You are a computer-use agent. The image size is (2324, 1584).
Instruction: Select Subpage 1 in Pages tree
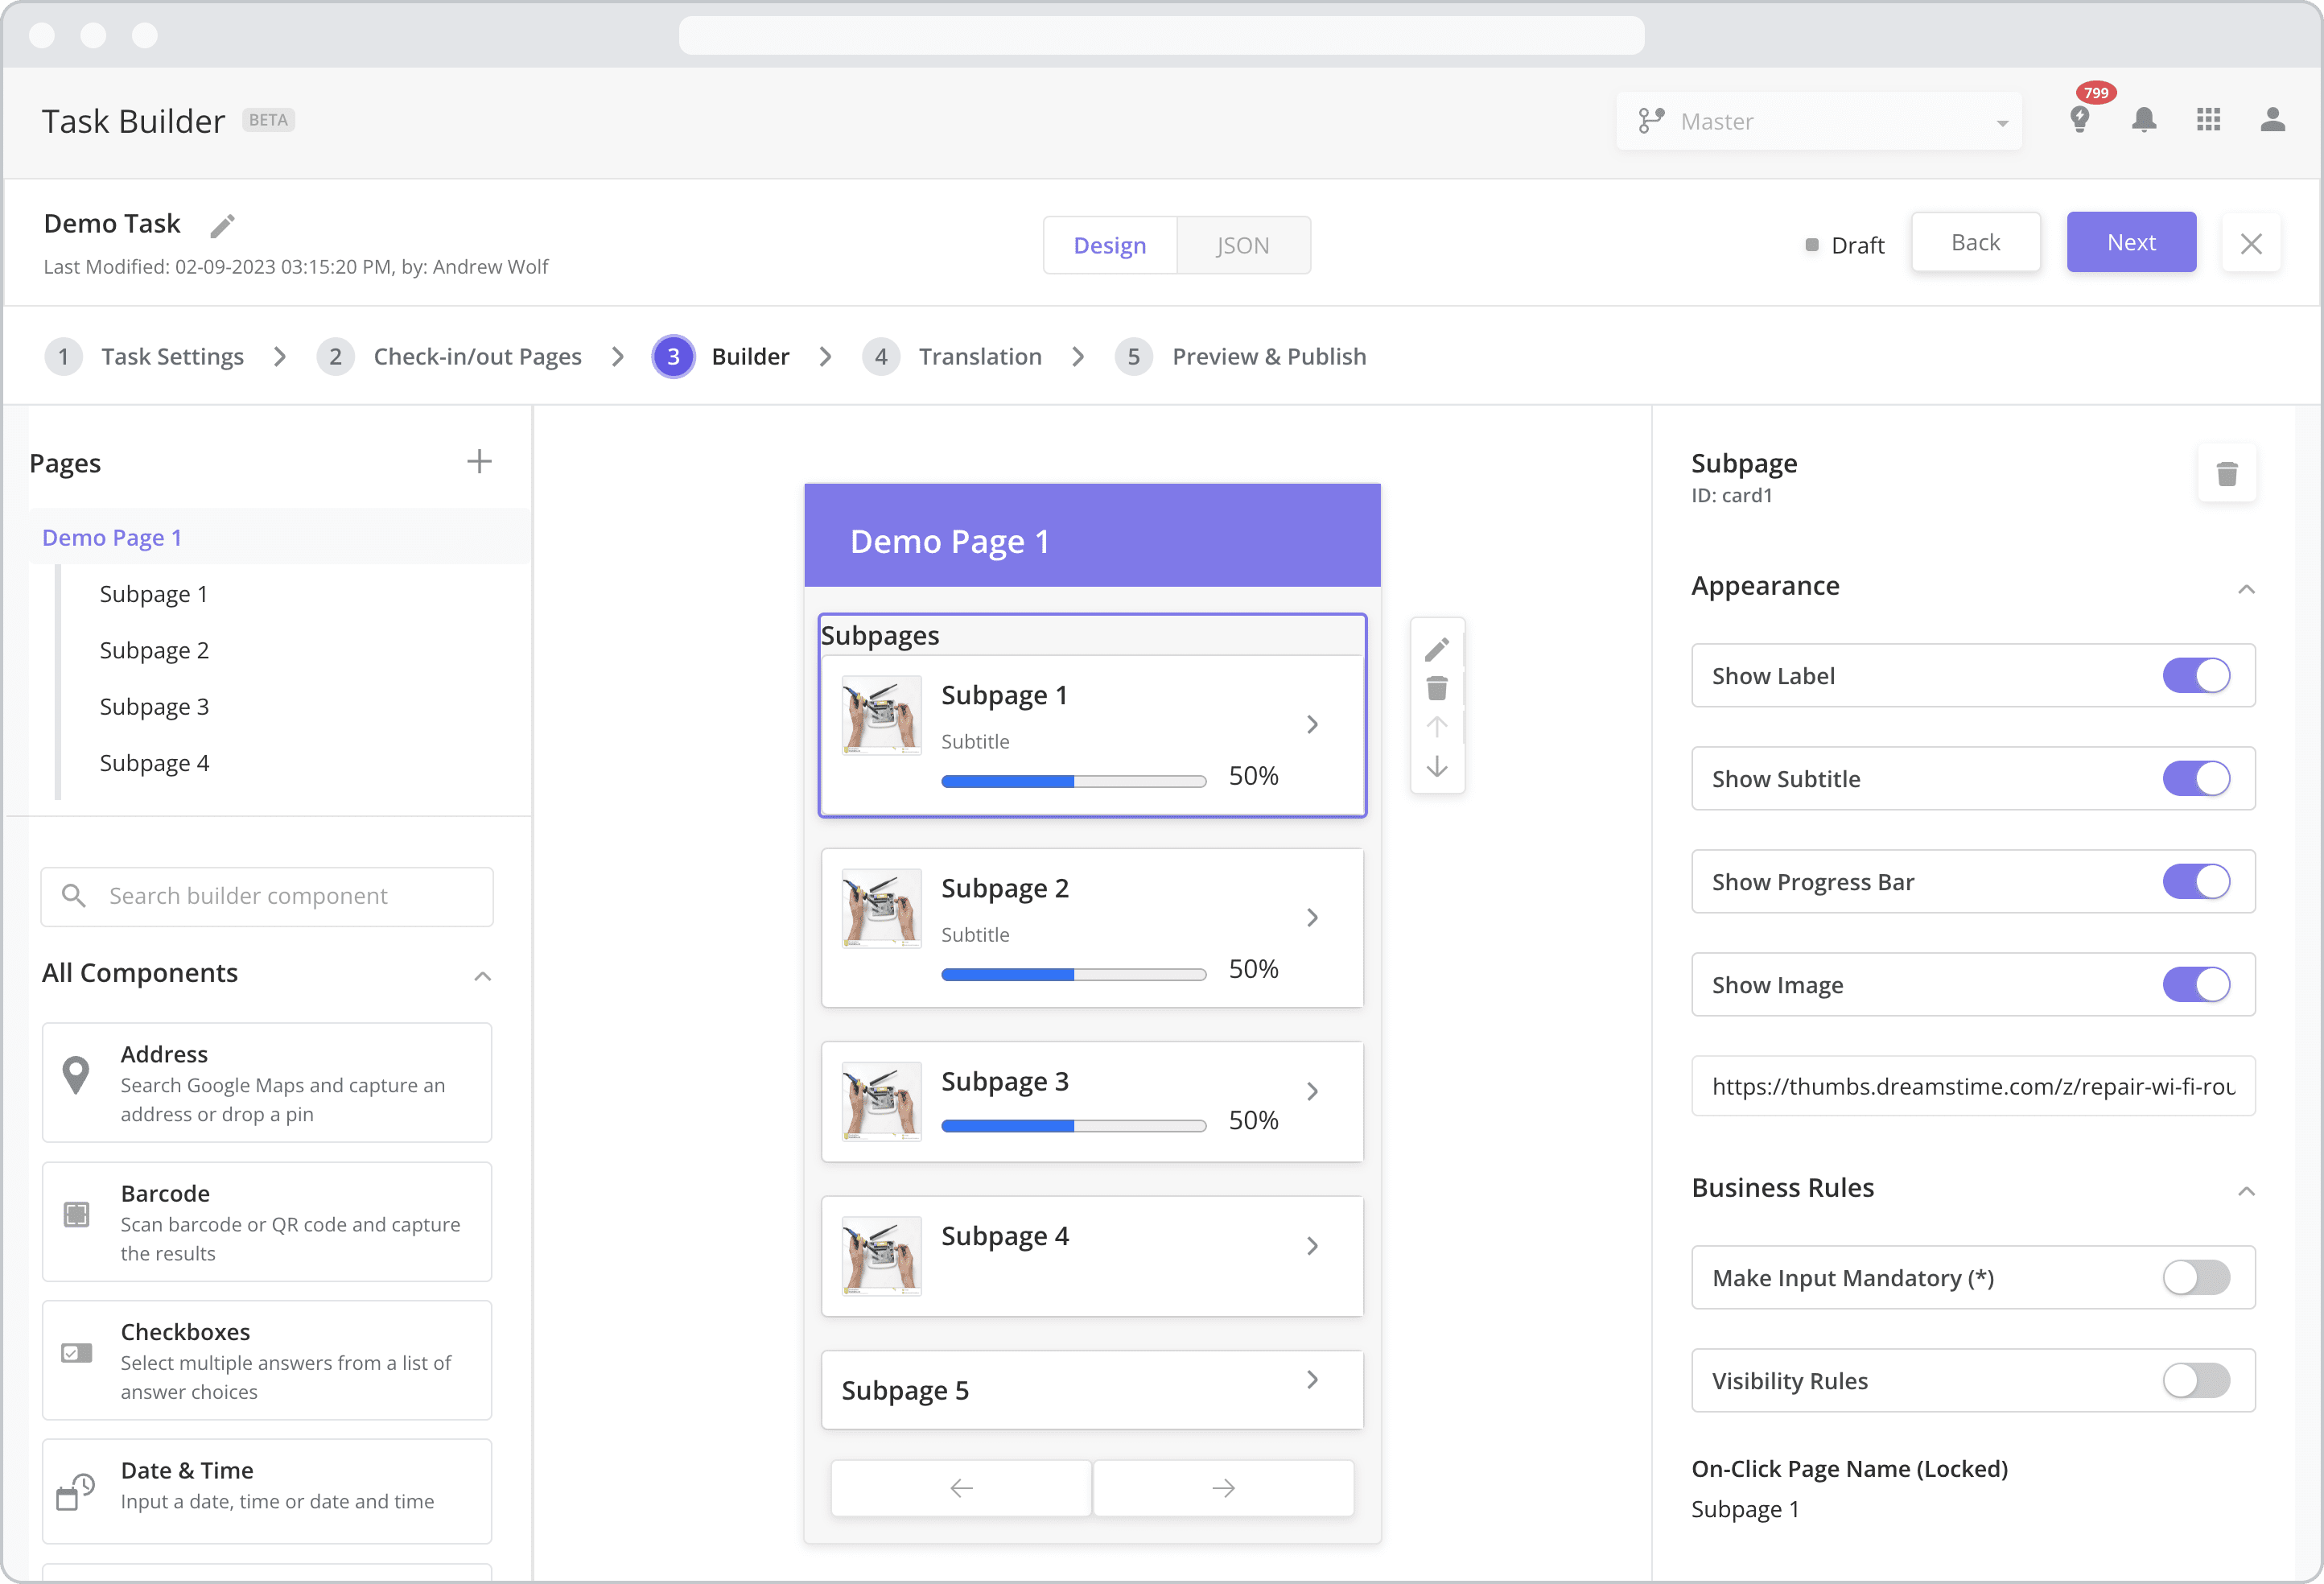pos(154,594)
